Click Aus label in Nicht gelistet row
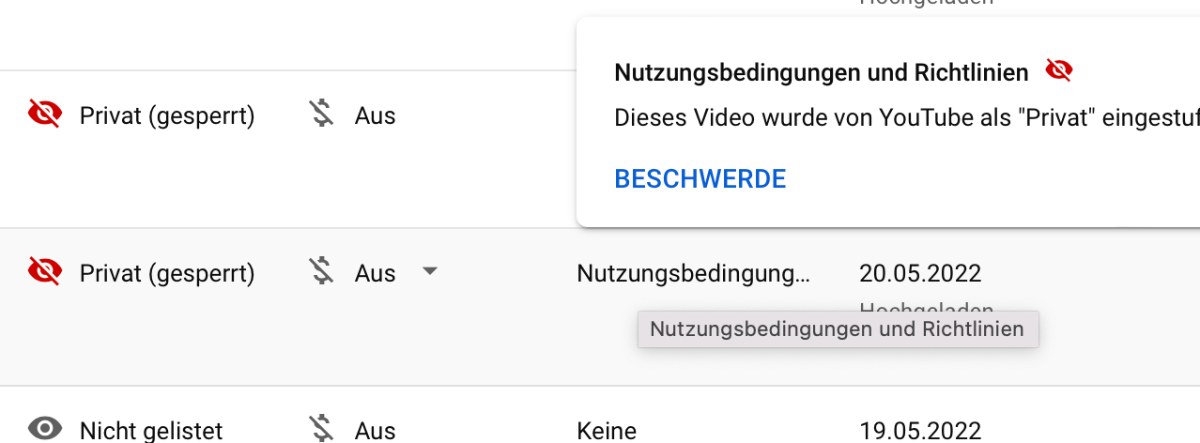This screenshot has height=443, width=1200. click(375, 431)
